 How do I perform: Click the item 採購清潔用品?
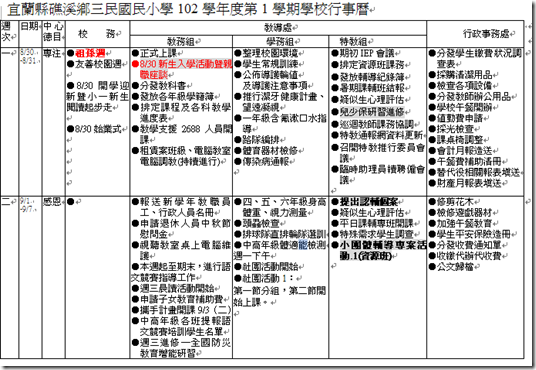(464, 75)
